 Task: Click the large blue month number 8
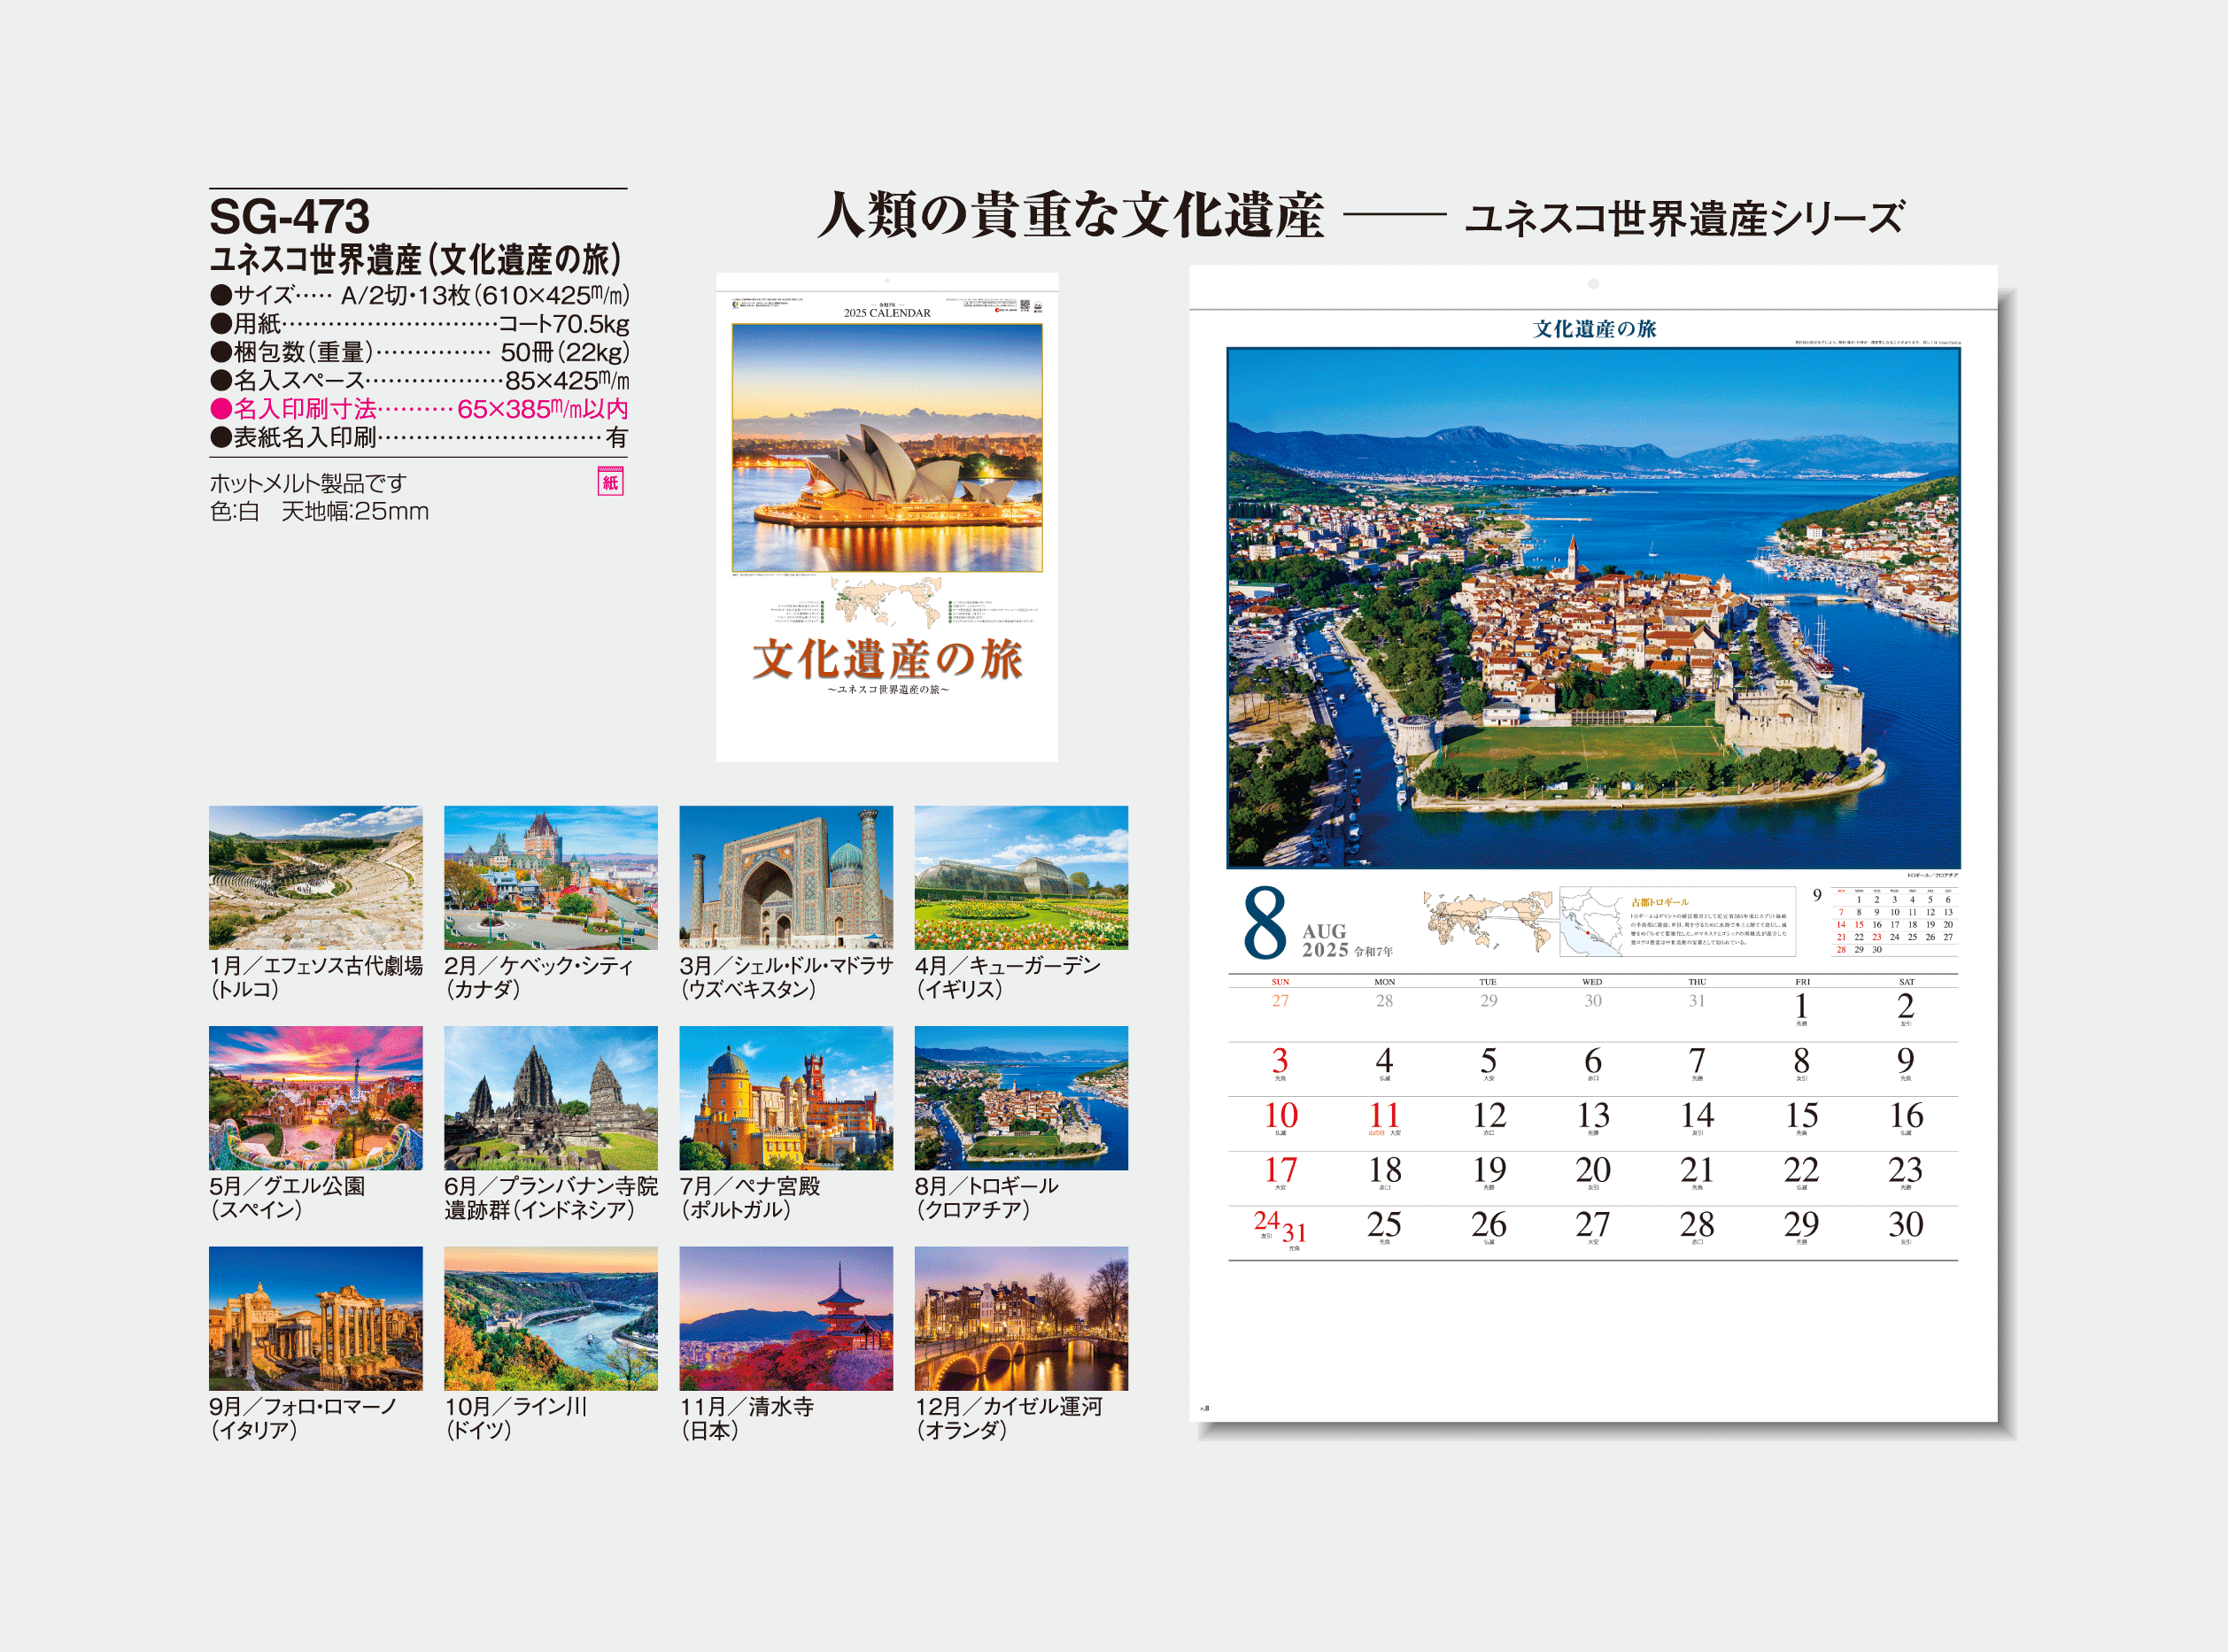1265,923
